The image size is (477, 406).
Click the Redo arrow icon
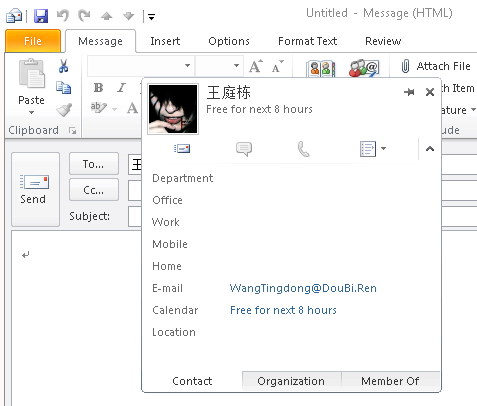(84, 15)
